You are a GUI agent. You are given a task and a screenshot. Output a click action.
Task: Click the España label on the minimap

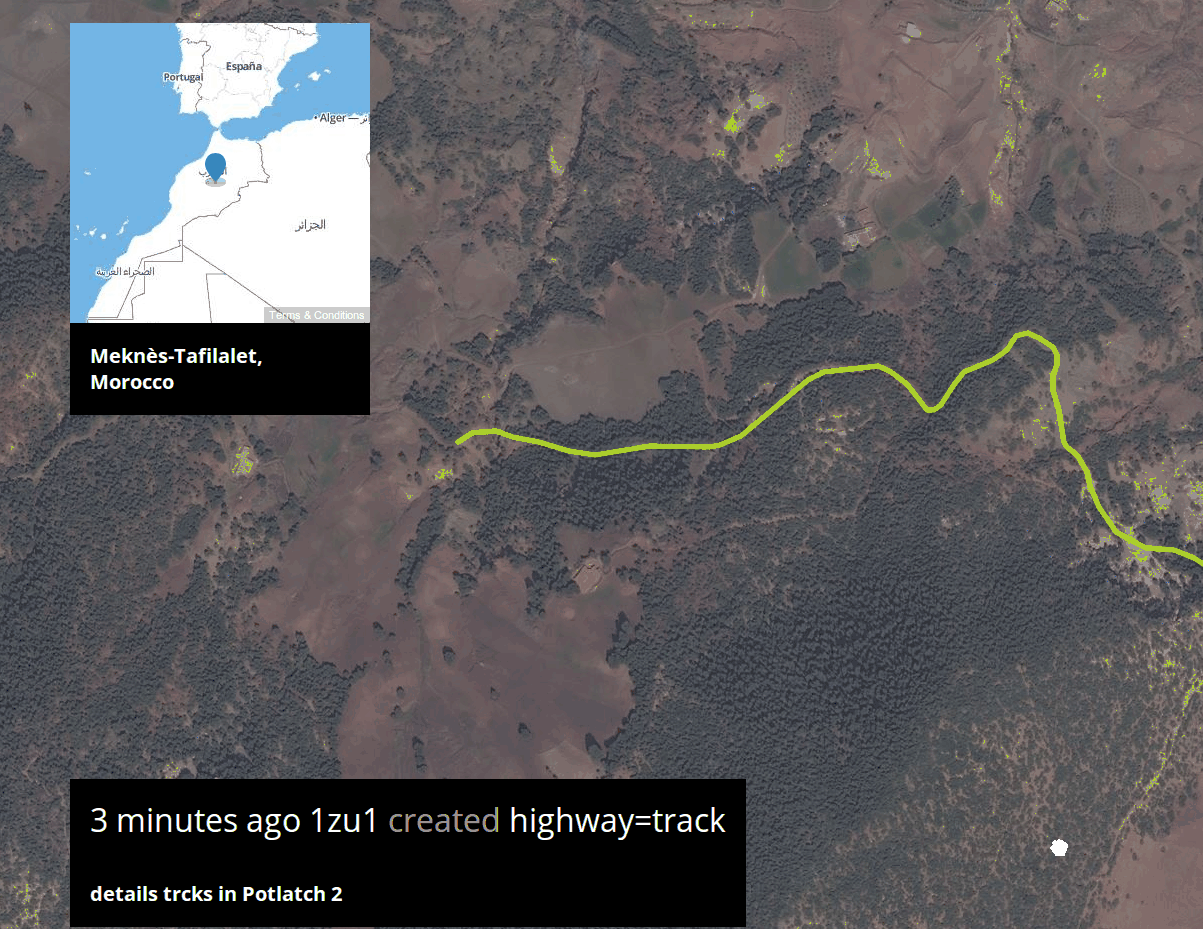pos(243,65)
